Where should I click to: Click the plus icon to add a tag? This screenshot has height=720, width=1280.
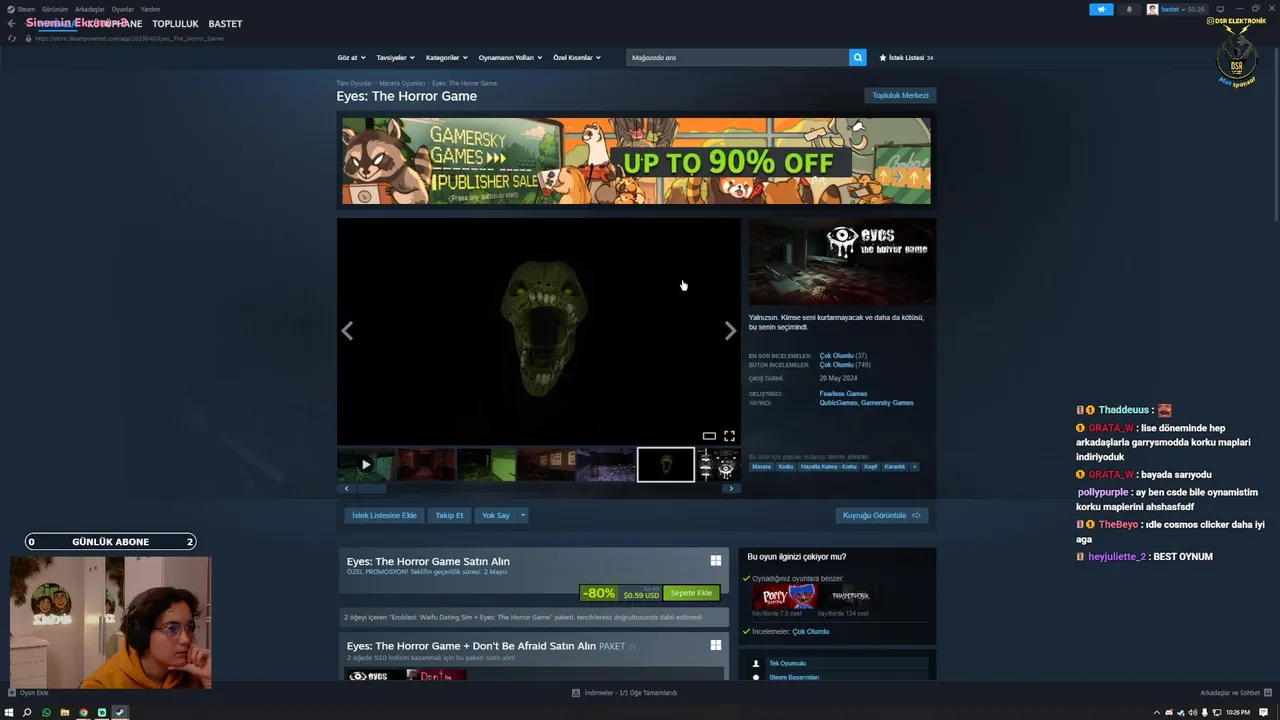[914, 466]
